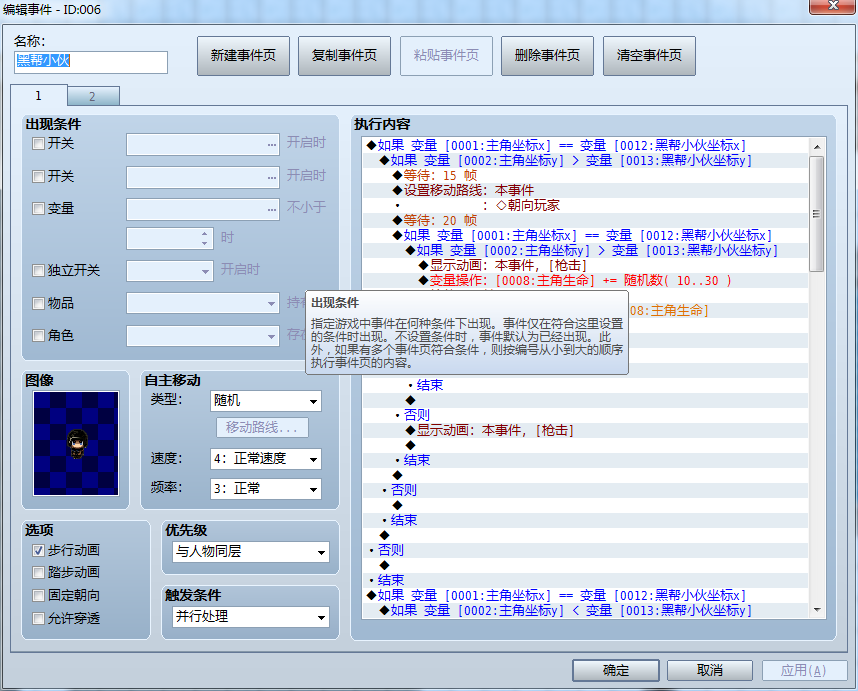The image size is (858, 691).
Task: Open the 触发条件 dropdown 并行处理
Action: 251,617
